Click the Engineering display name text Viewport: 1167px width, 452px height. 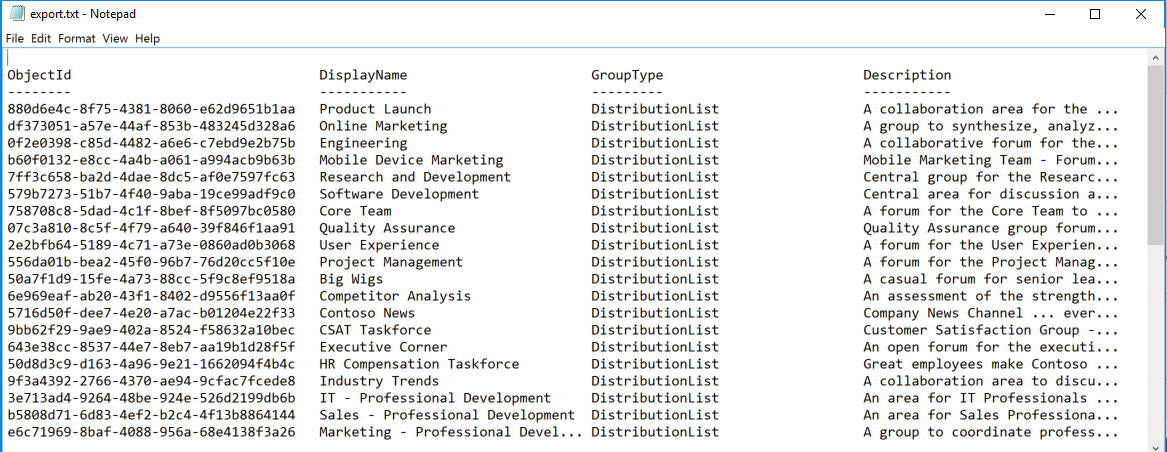point(363,143)
